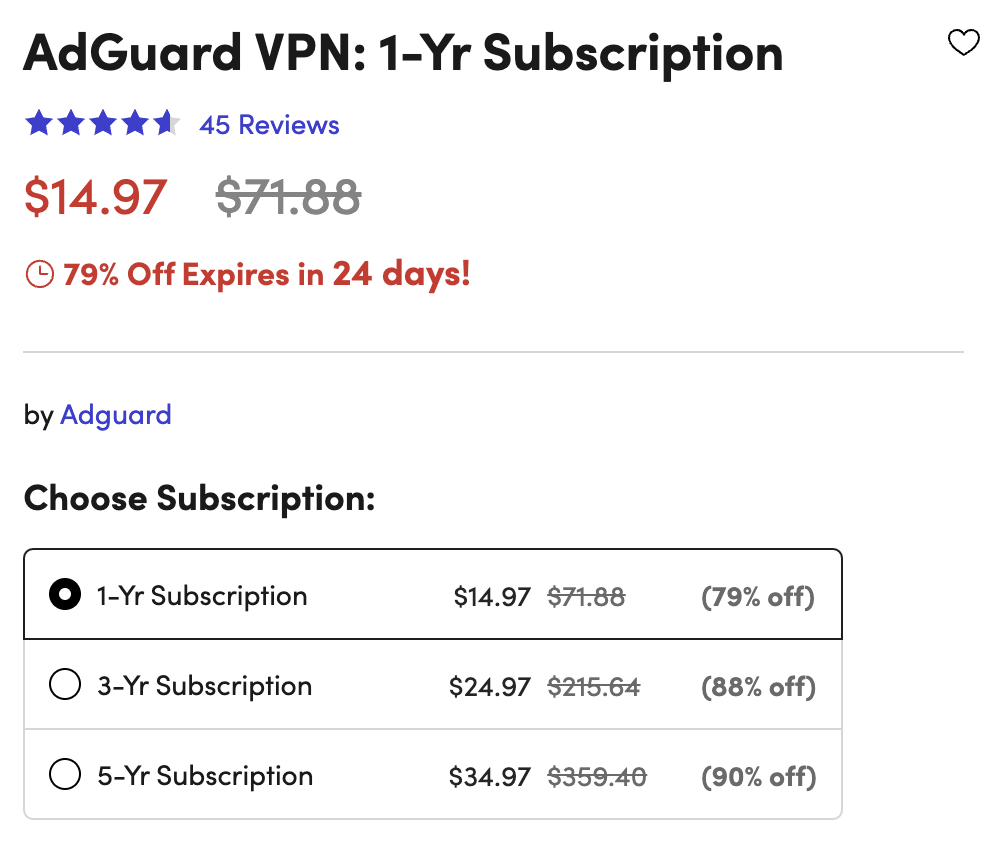
Task: Click the 79% Off Expires notice text
Action: [266, 274]
